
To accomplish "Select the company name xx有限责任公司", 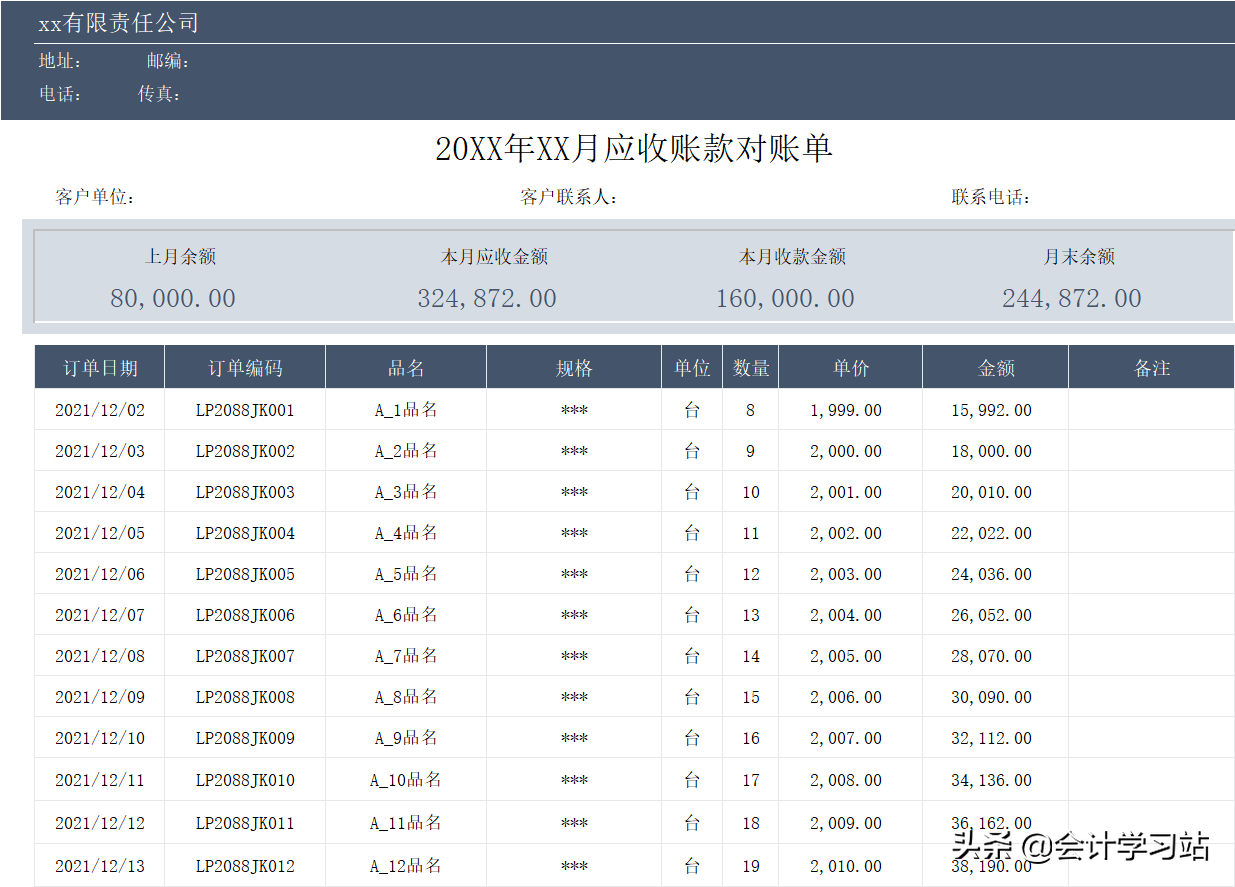I will coord(118,24).
